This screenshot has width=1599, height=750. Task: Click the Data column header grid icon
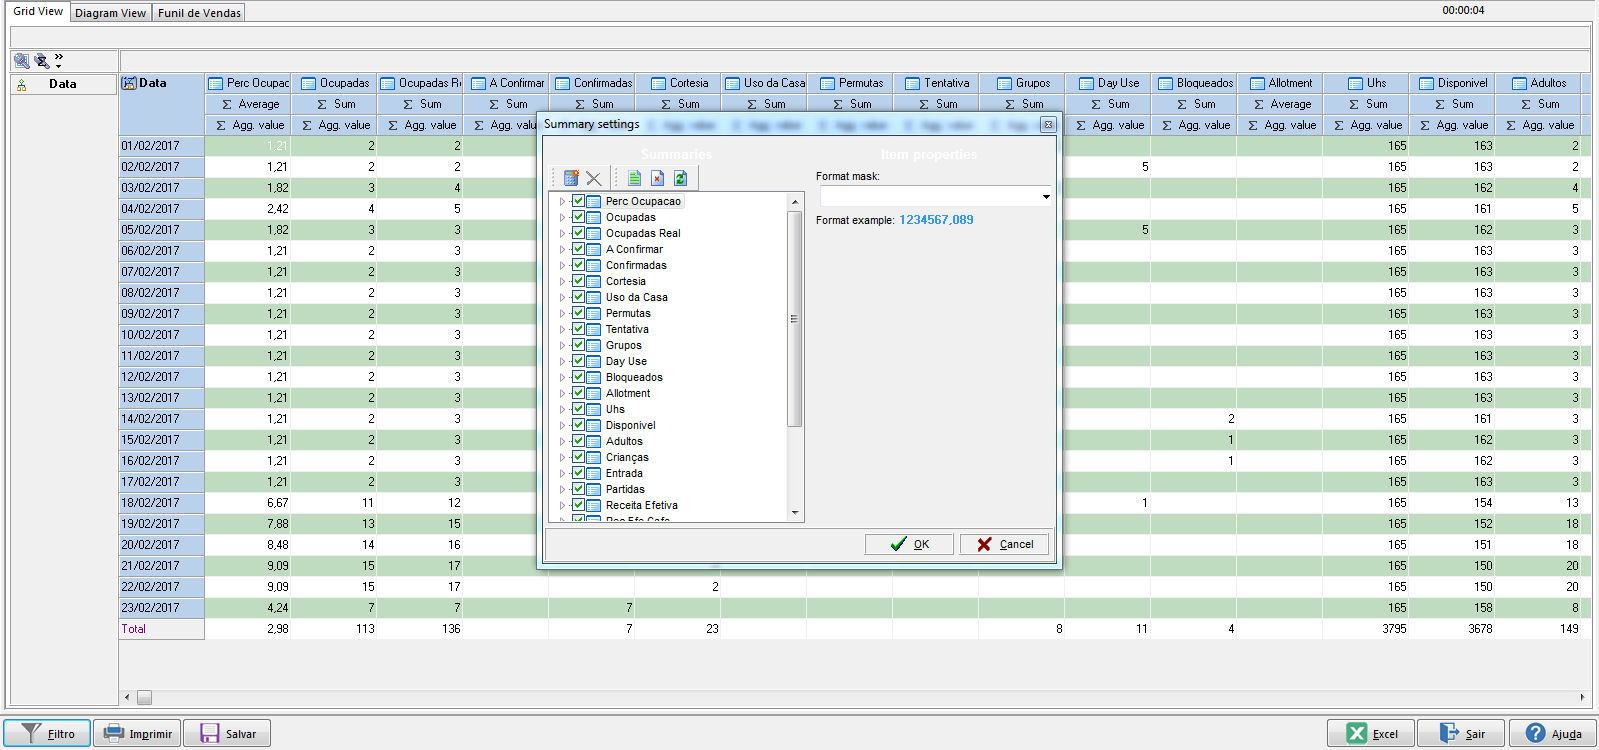coord(129,83)
